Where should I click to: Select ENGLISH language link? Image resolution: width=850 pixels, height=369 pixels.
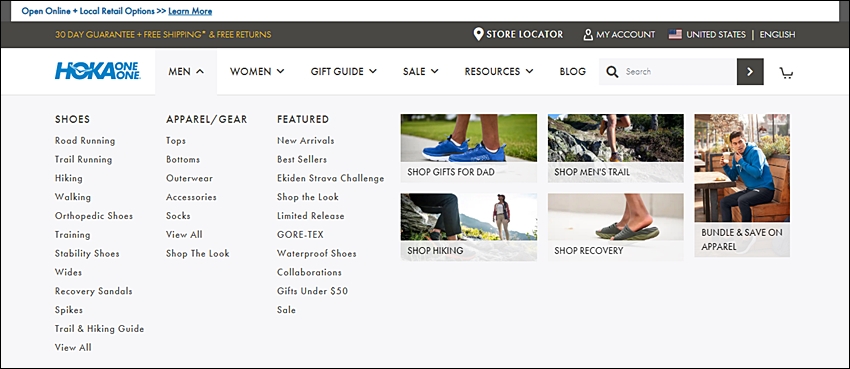coord(777,34)
